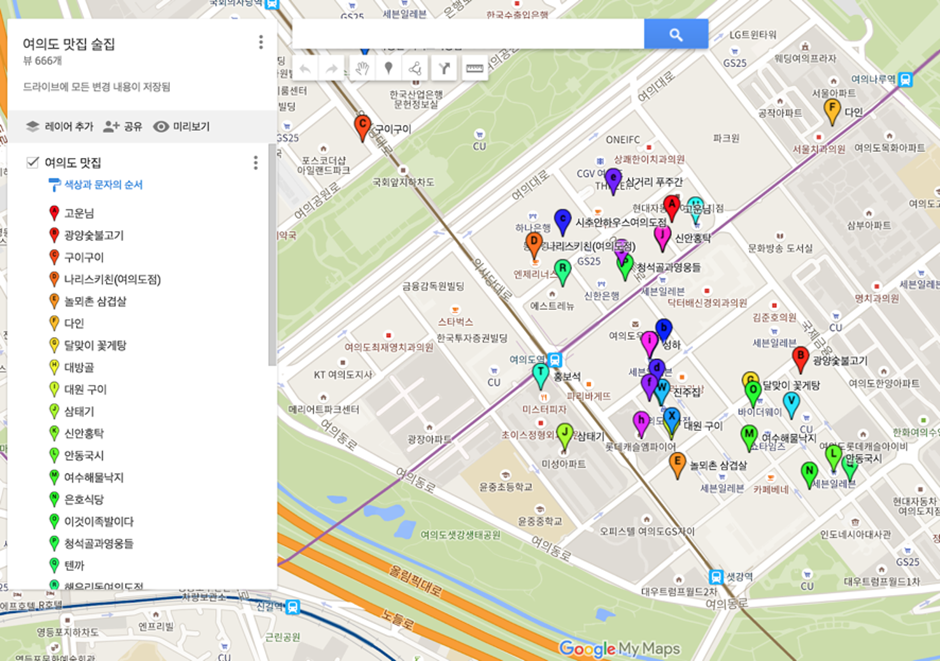Click teal pin T at 홍보석
This screenshot has height=661, width=940.
[x=541, y=376]
